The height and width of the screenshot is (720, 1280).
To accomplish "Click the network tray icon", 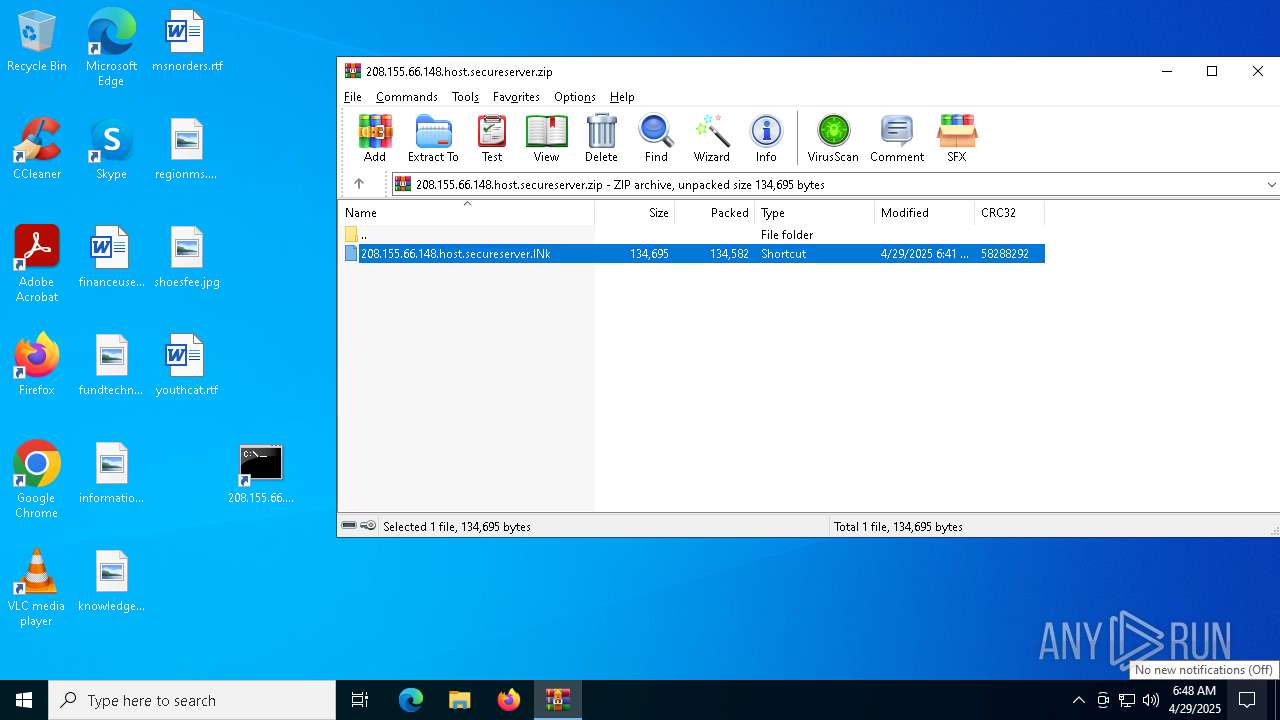I will coord(1127,700).
